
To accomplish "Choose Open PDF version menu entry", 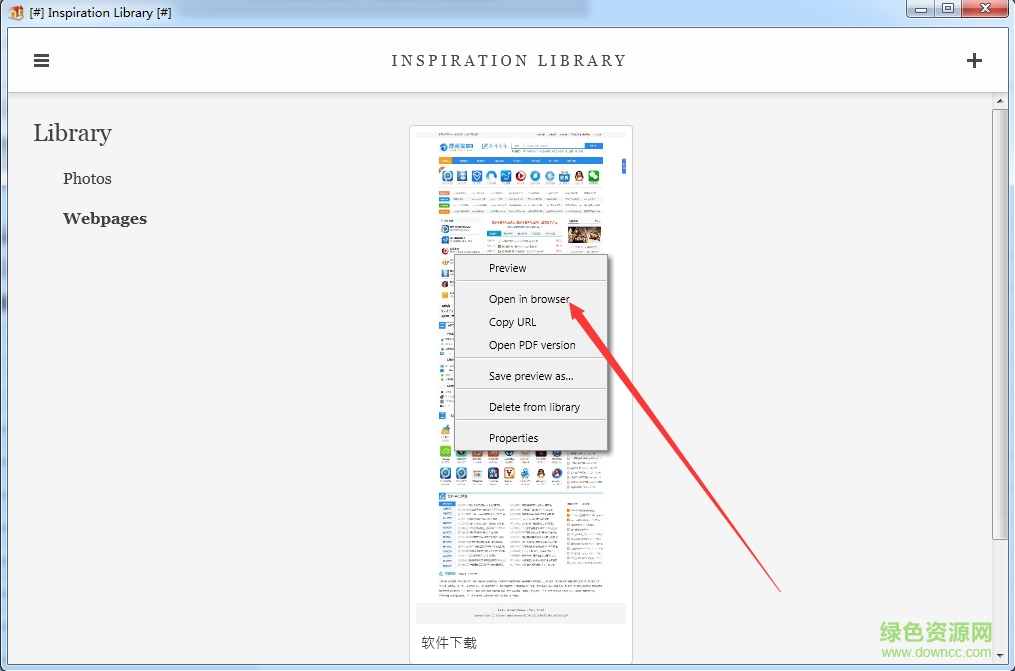I will tap(532, 346).
